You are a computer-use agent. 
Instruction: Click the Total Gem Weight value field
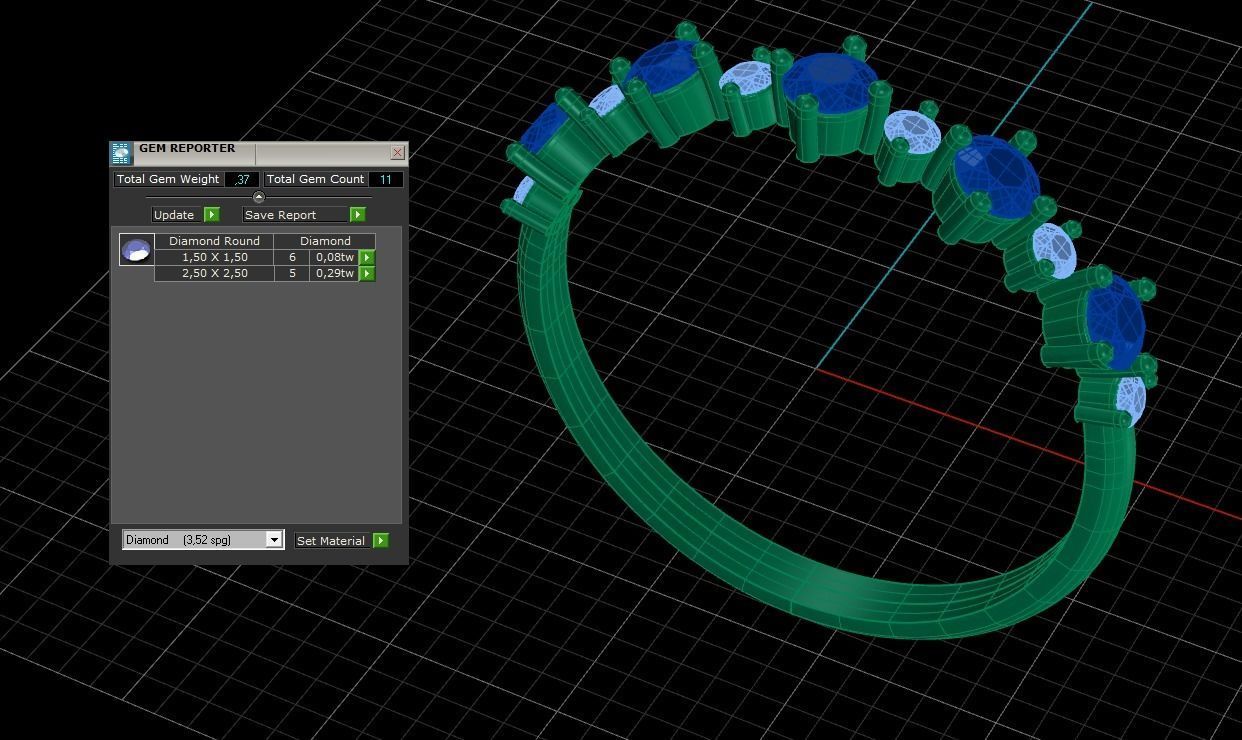[x=242, y=179]
